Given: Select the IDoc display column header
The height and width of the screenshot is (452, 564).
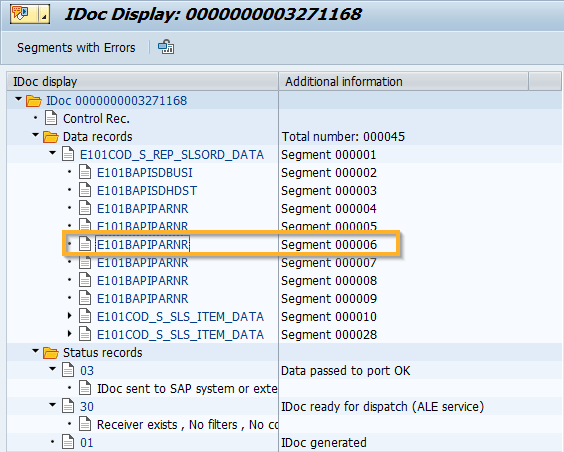Looking at the screenshot, I should (x=142, y=81).
